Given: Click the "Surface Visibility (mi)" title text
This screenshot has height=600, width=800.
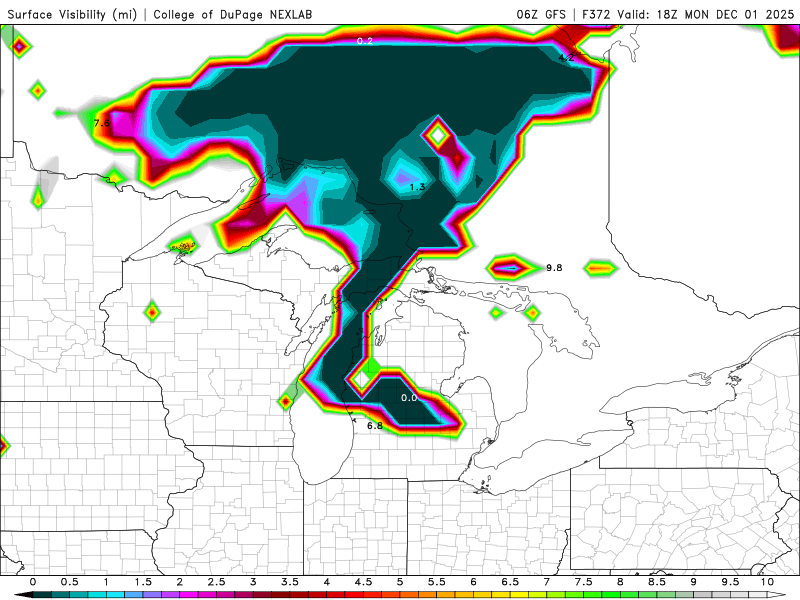Looking at the screenshot, I should tap(72, 14).
